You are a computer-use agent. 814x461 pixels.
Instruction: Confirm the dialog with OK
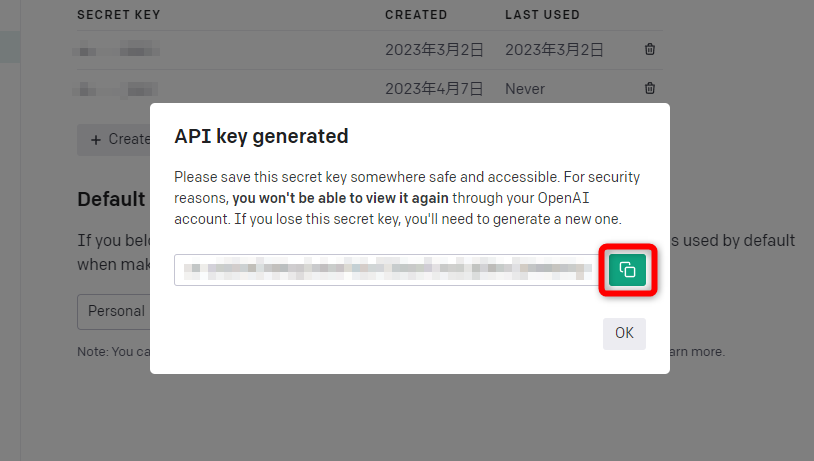[x=624, y=333]
